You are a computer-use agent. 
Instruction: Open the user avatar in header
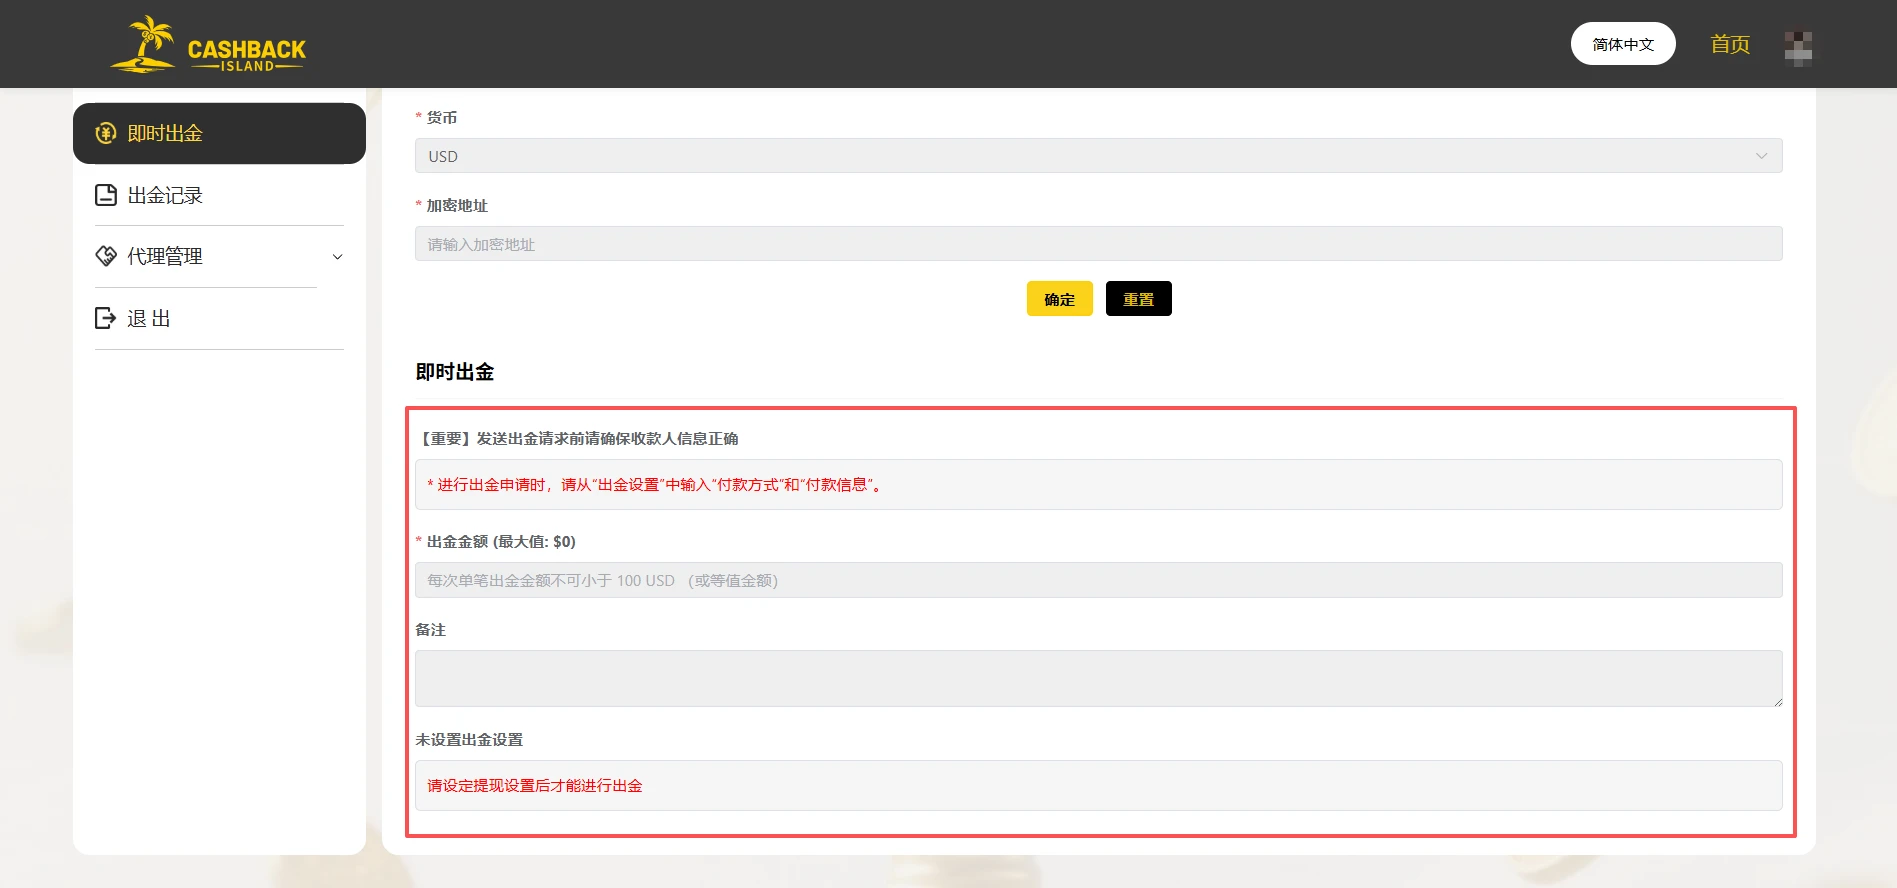1798,46
